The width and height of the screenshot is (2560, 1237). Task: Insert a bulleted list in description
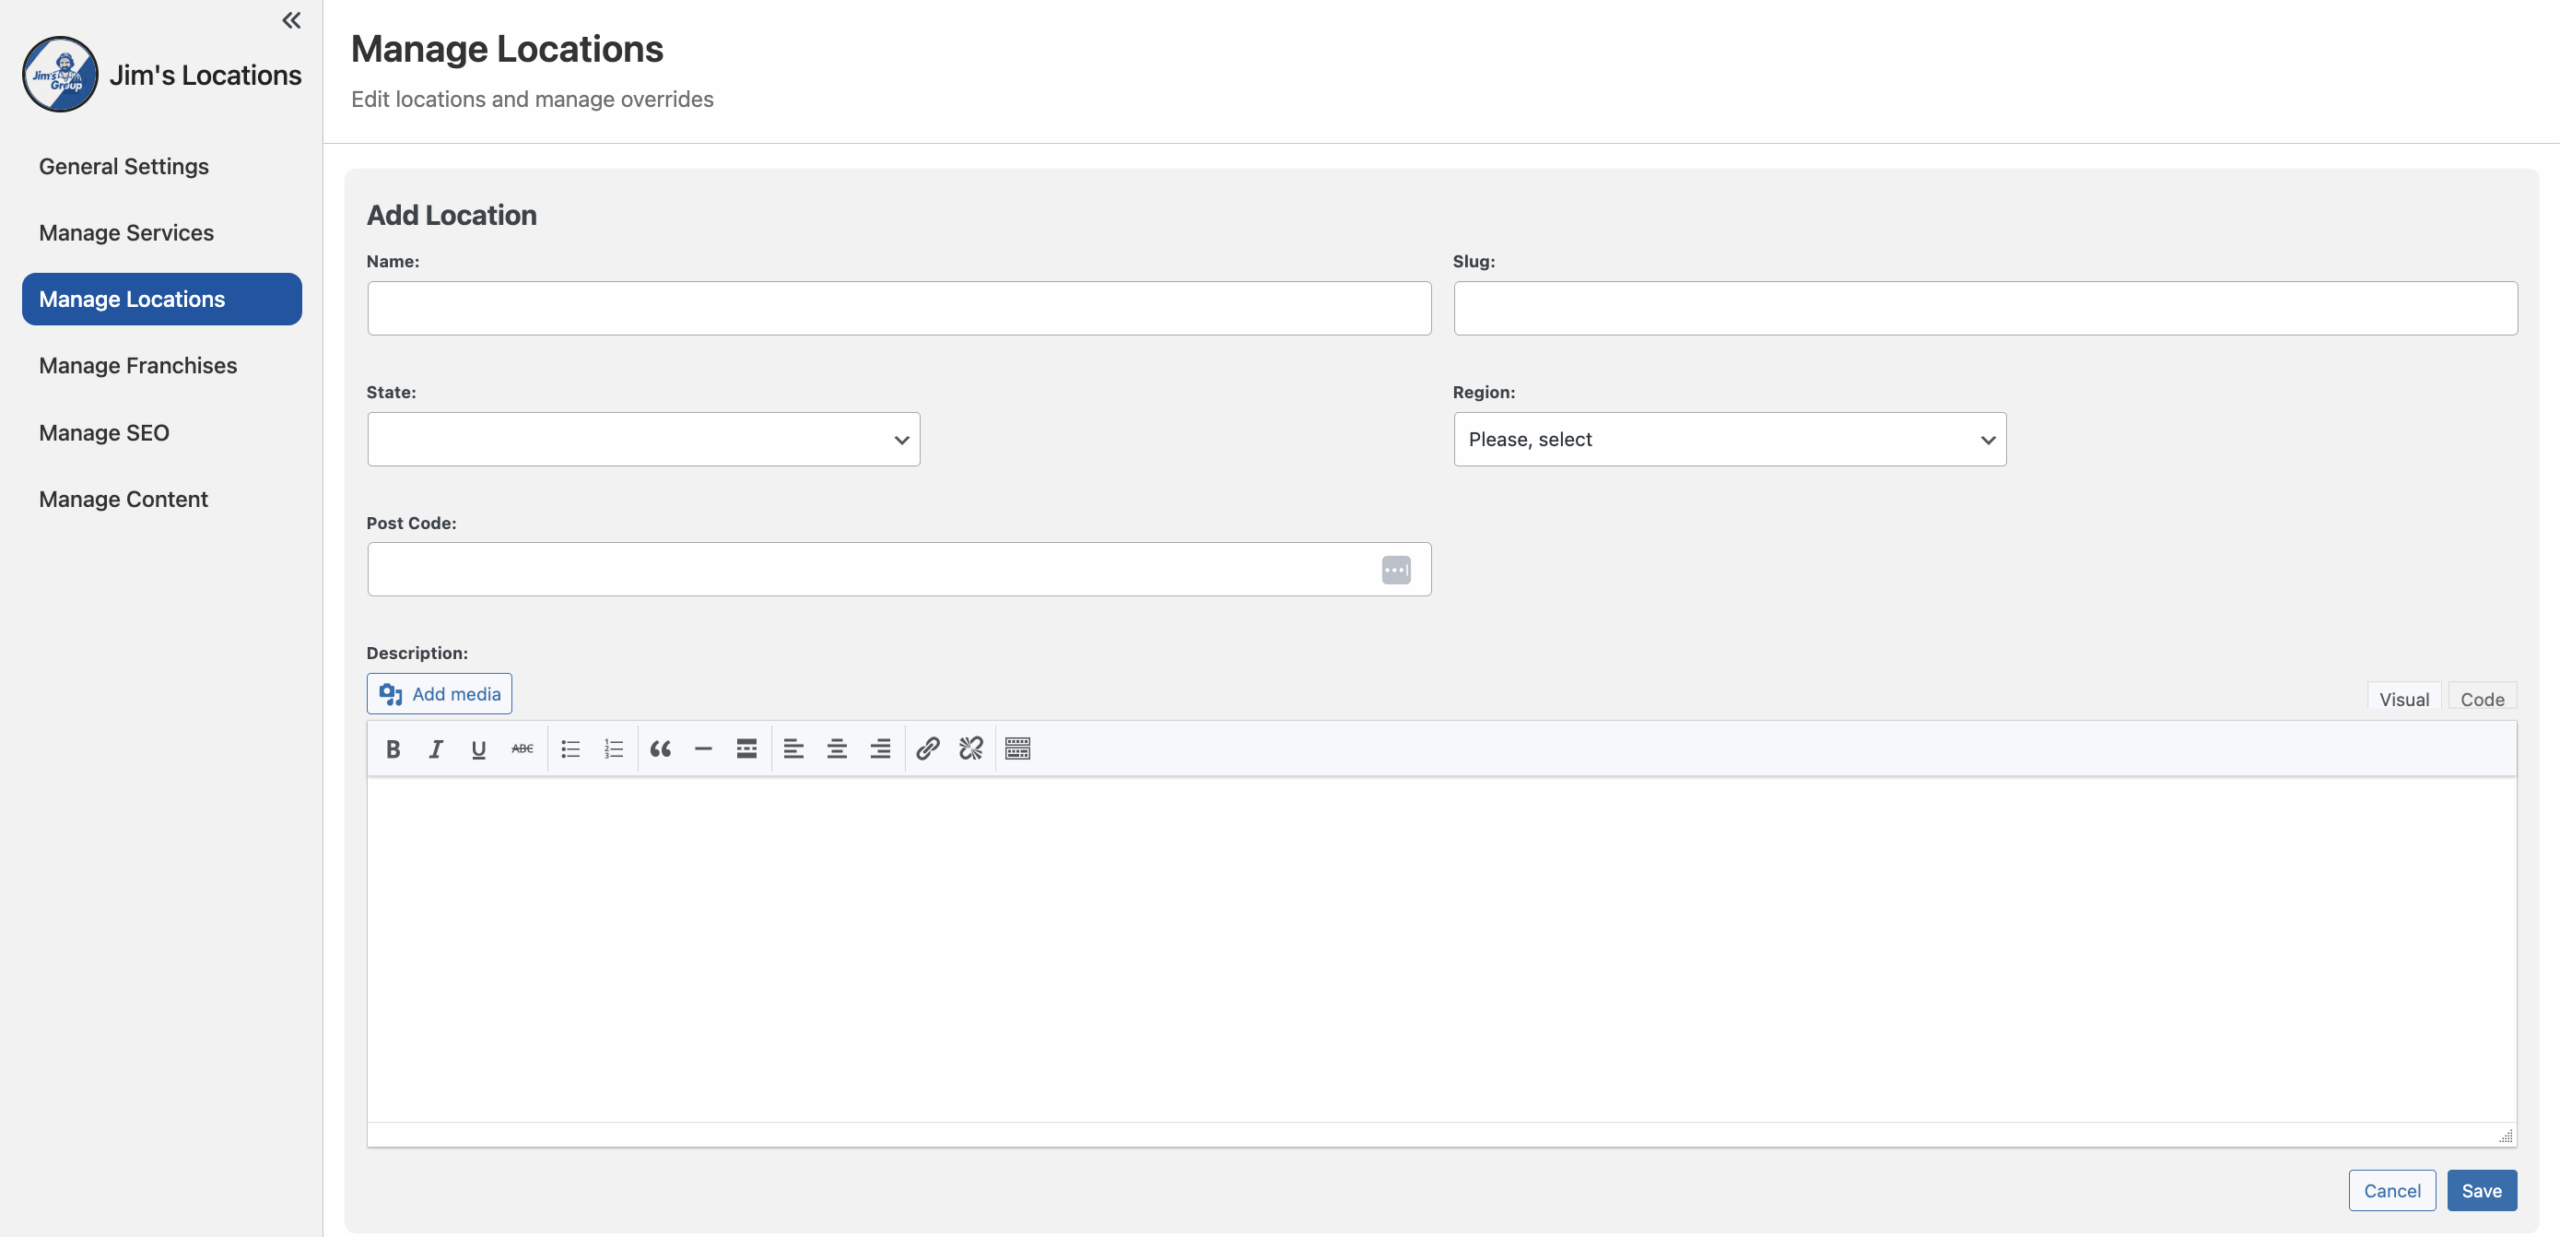(570, 749)
